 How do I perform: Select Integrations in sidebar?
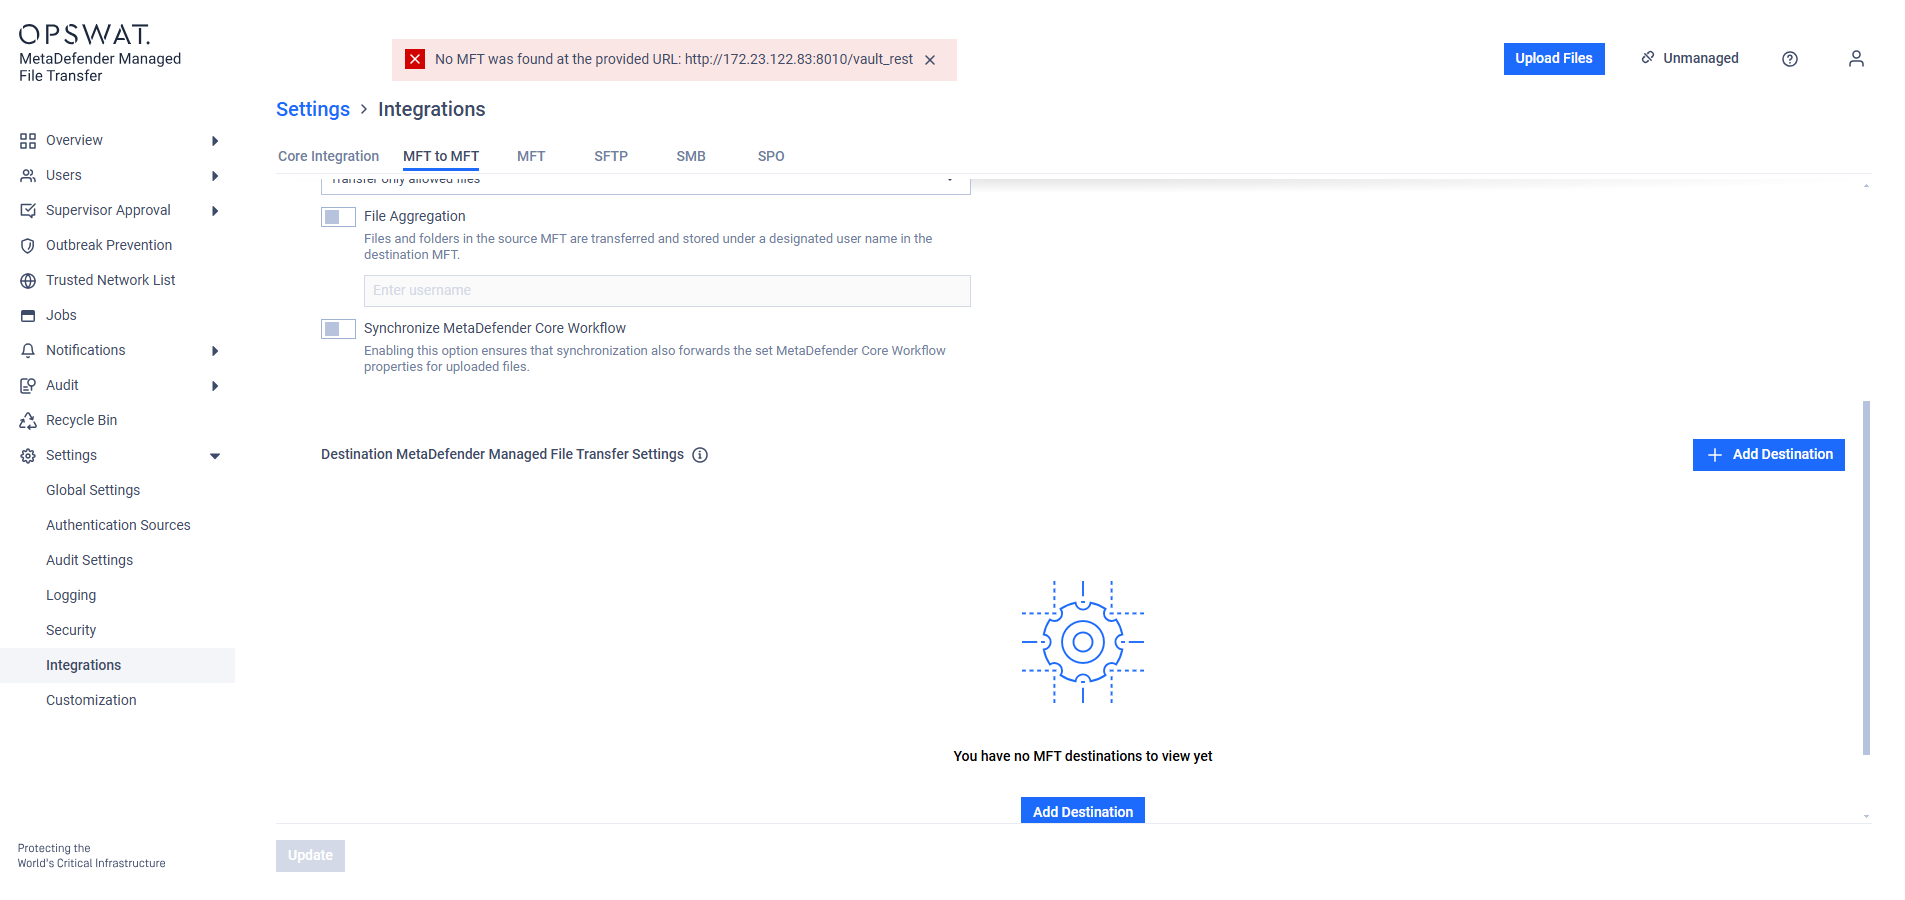click(x=117, y=666)
